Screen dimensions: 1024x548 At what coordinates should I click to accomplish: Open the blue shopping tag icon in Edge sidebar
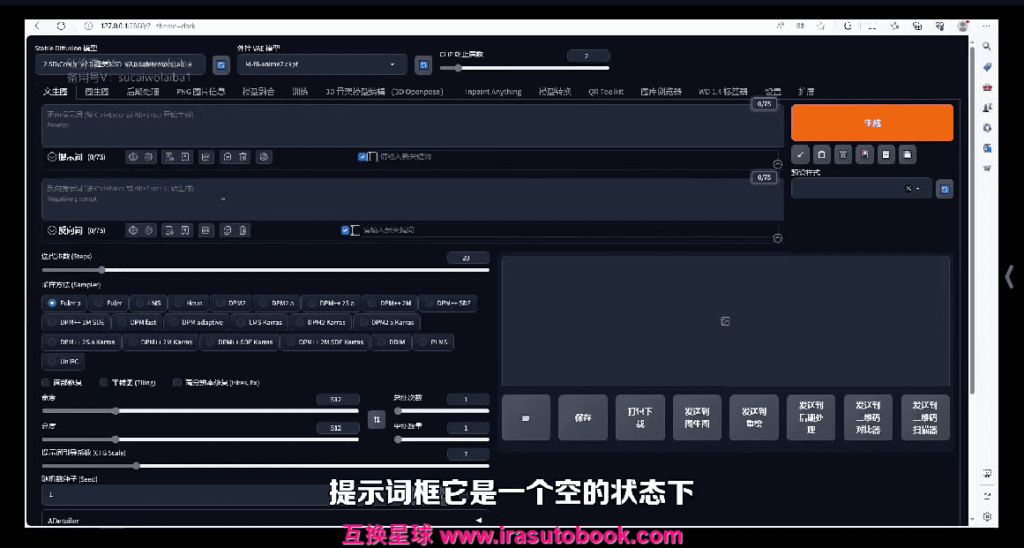click(x=987, y=67)
